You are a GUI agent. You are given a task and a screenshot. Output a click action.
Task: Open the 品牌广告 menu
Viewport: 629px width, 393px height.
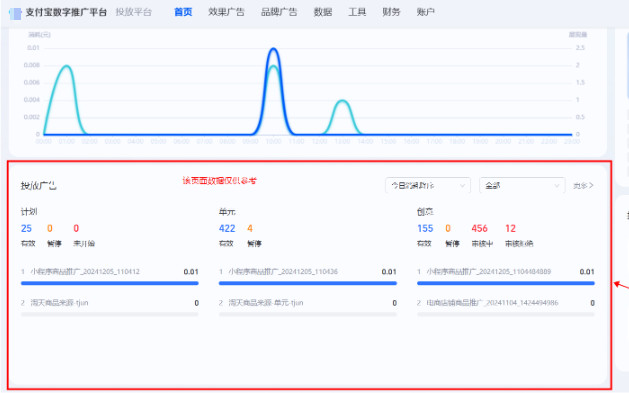click(x=279, y=12)
